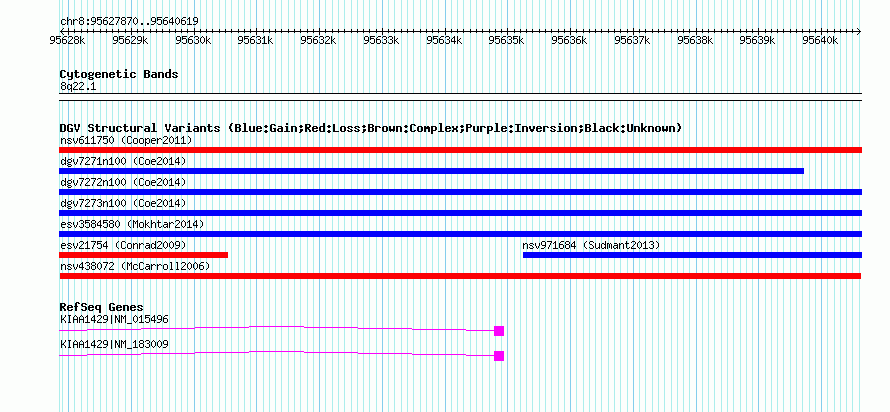Click the 95631k ruler tick
The image size is (890, 412).
255,40
